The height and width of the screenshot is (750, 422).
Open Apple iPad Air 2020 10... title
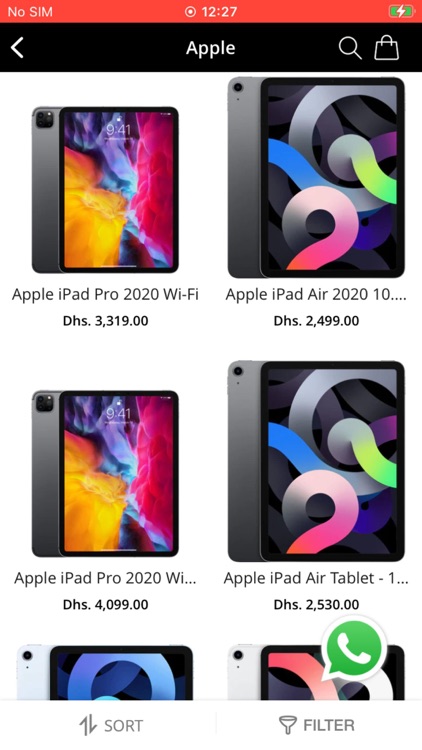click(316, 294)
